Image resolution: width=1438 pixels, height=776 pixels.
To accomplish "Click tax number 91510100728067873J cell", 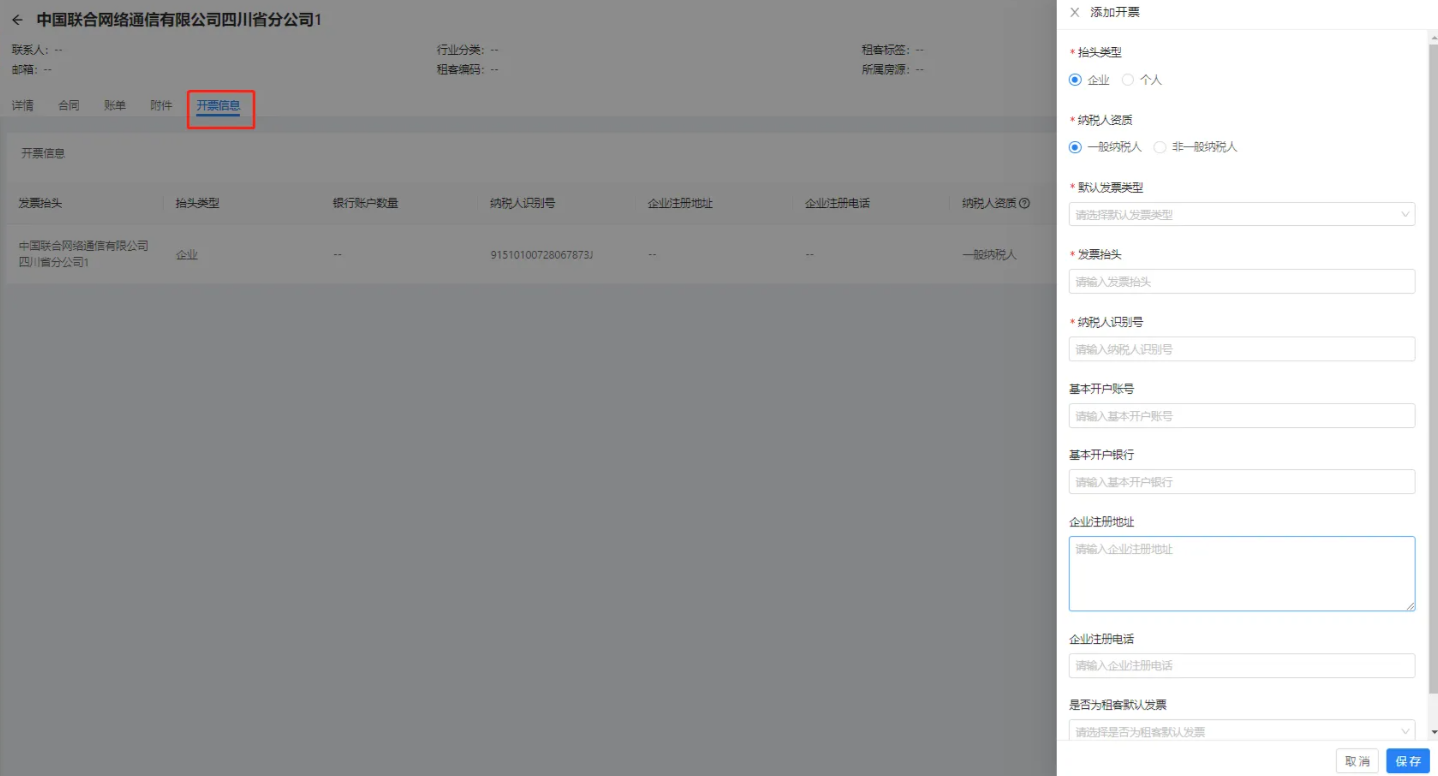I will [x=541, y=255].
